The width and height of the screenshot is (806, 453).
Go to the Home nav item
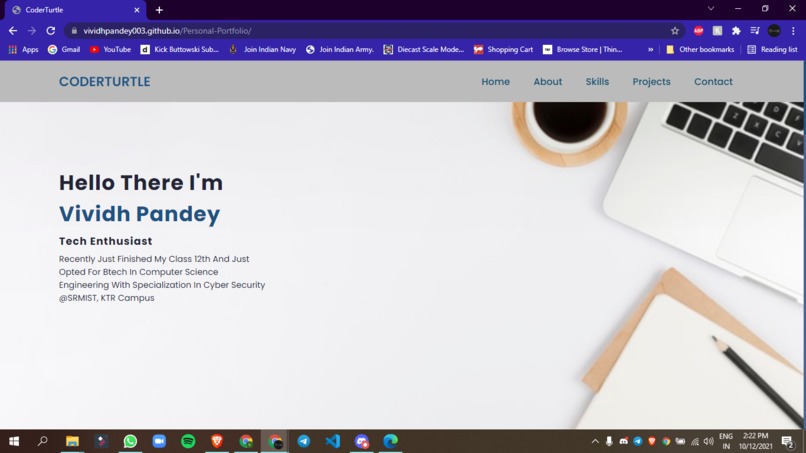tap(496, 82)
